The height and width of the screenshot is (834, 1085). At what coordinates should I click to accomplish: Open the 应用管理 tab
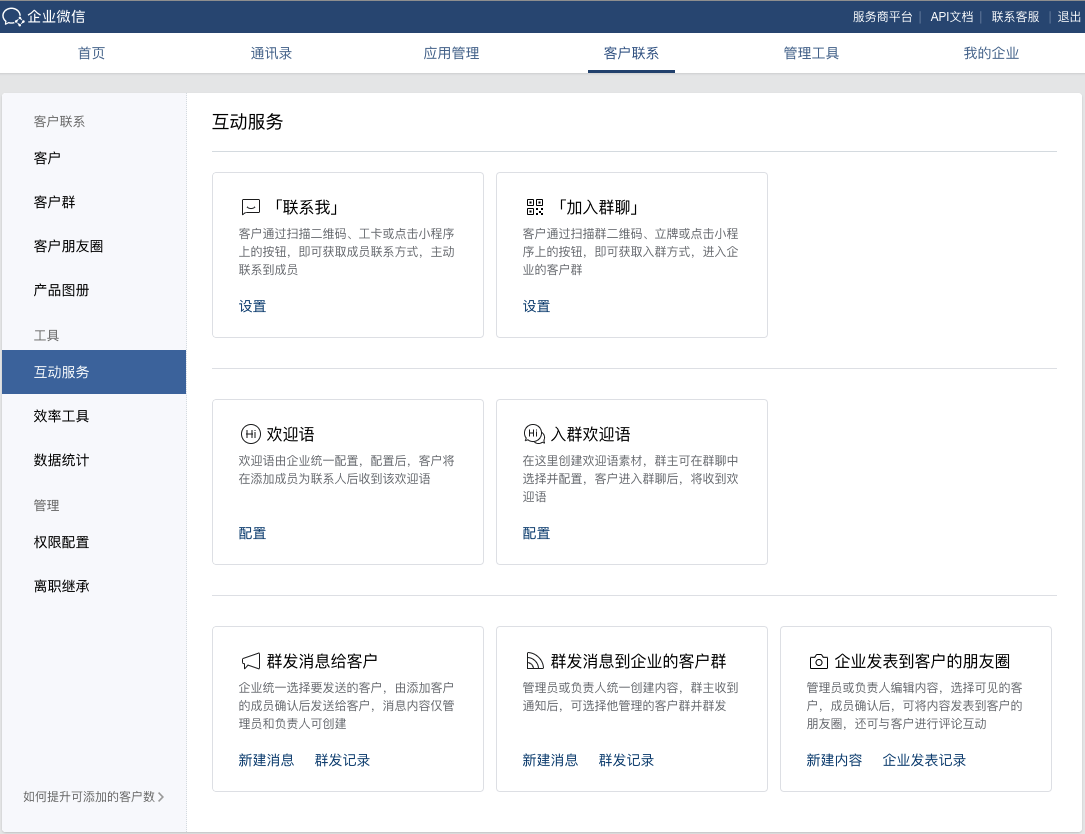tap(451, 53)
